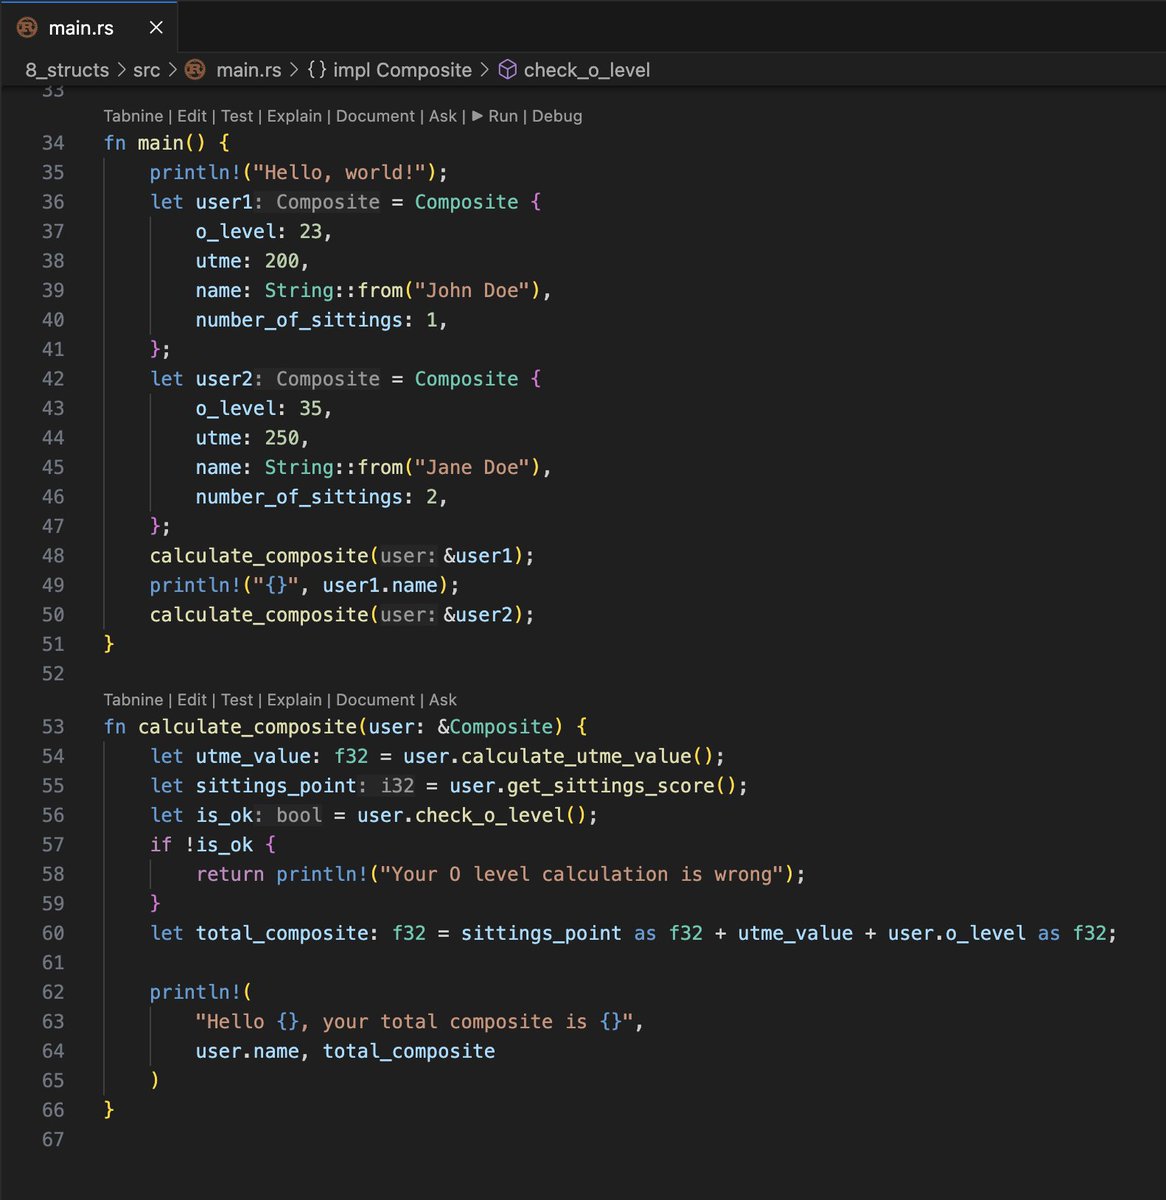This screenshot has width=1166, height=1200.
Task: Click line number 34 in gutter
Action: [53, 143]
